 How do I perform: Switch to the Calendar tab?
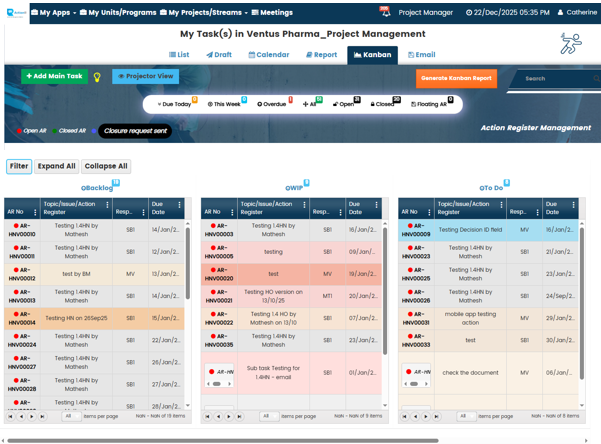coord(268,55)
